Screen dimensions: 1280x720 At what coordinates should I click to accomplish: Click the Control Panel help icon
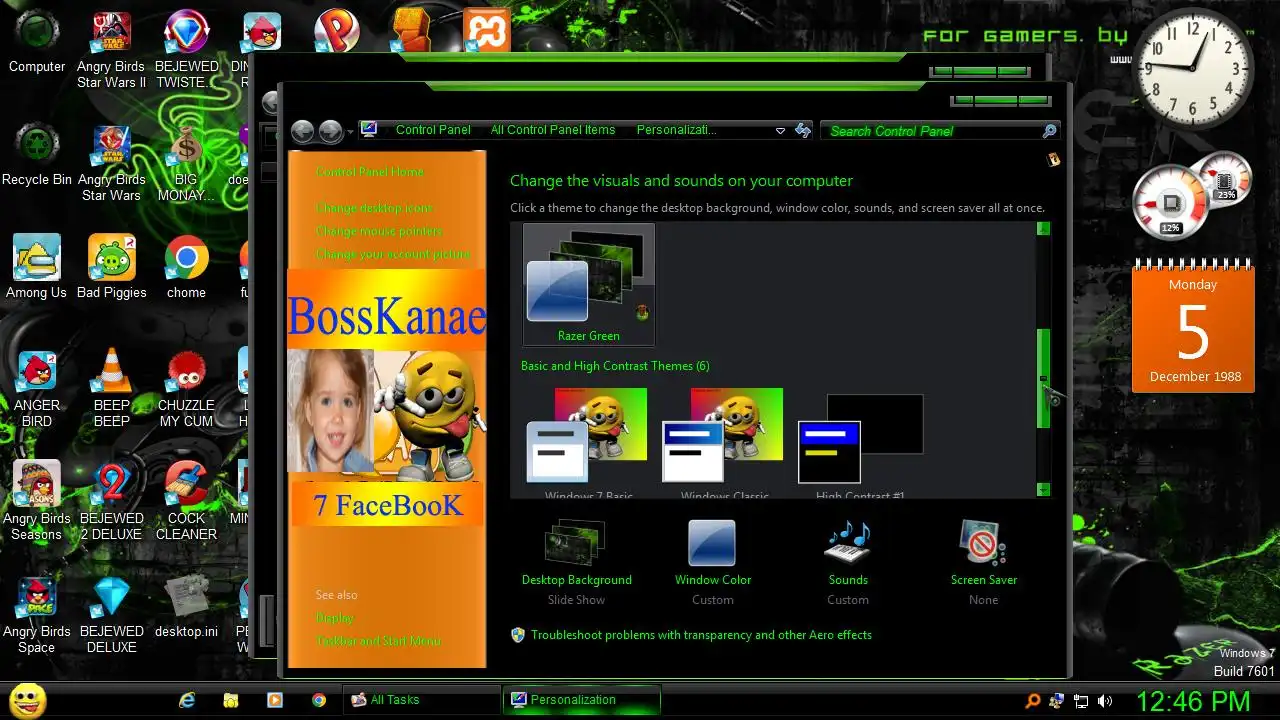tap(1053, 160)
